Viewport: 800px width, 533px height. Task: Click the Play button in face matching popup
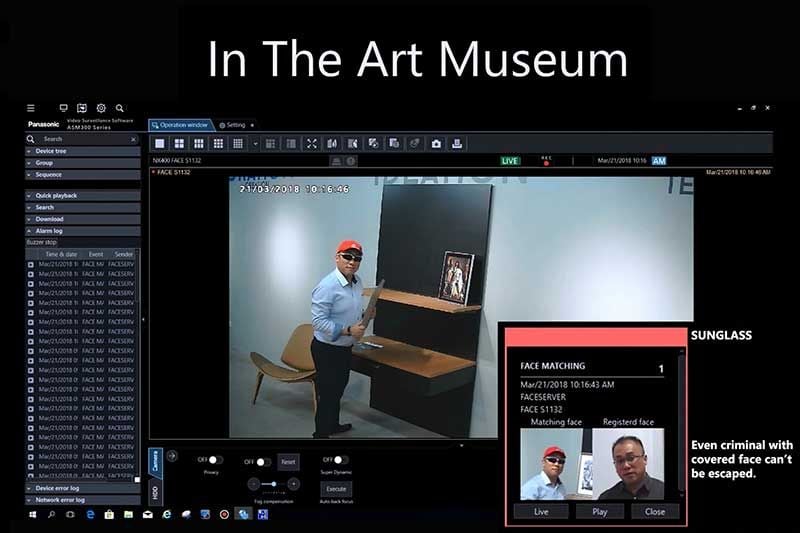click(x=599, y=512)
